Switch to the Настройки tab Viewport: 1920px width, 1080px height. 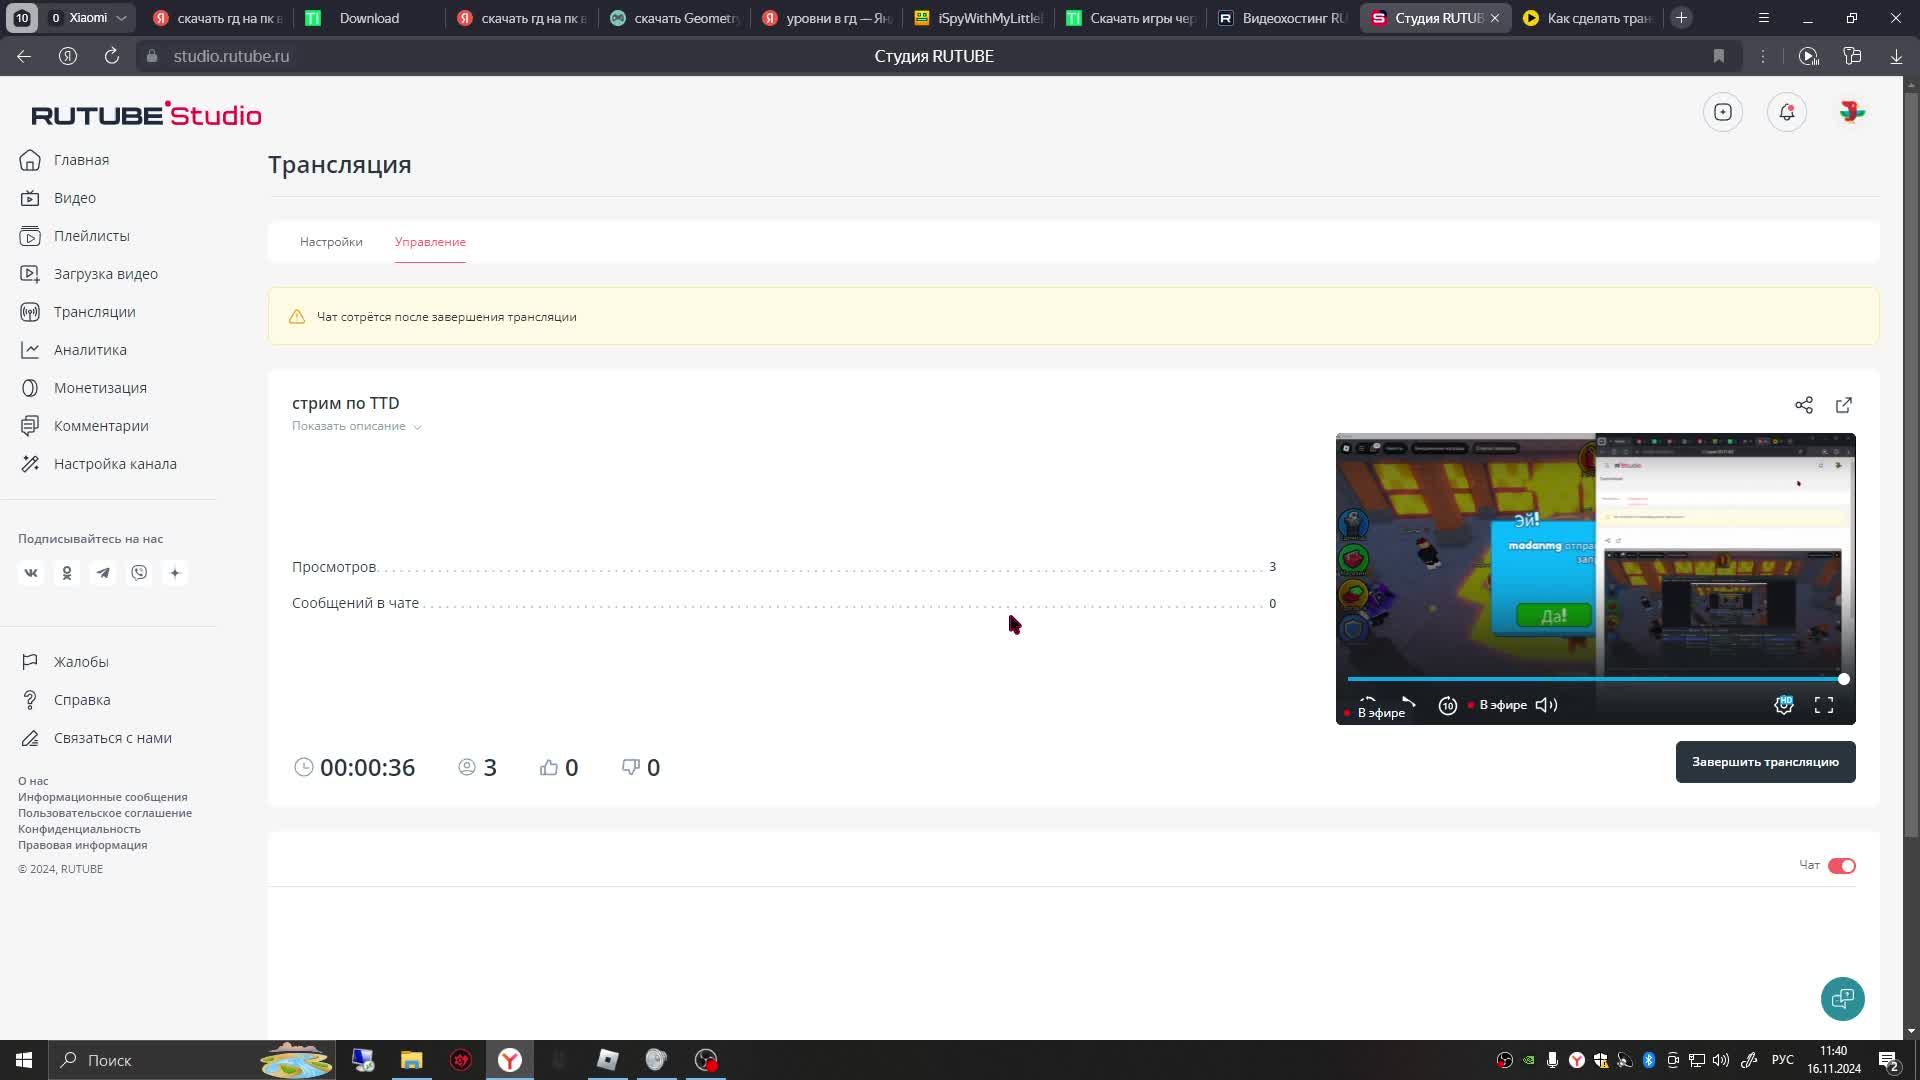tap(330, 242)
